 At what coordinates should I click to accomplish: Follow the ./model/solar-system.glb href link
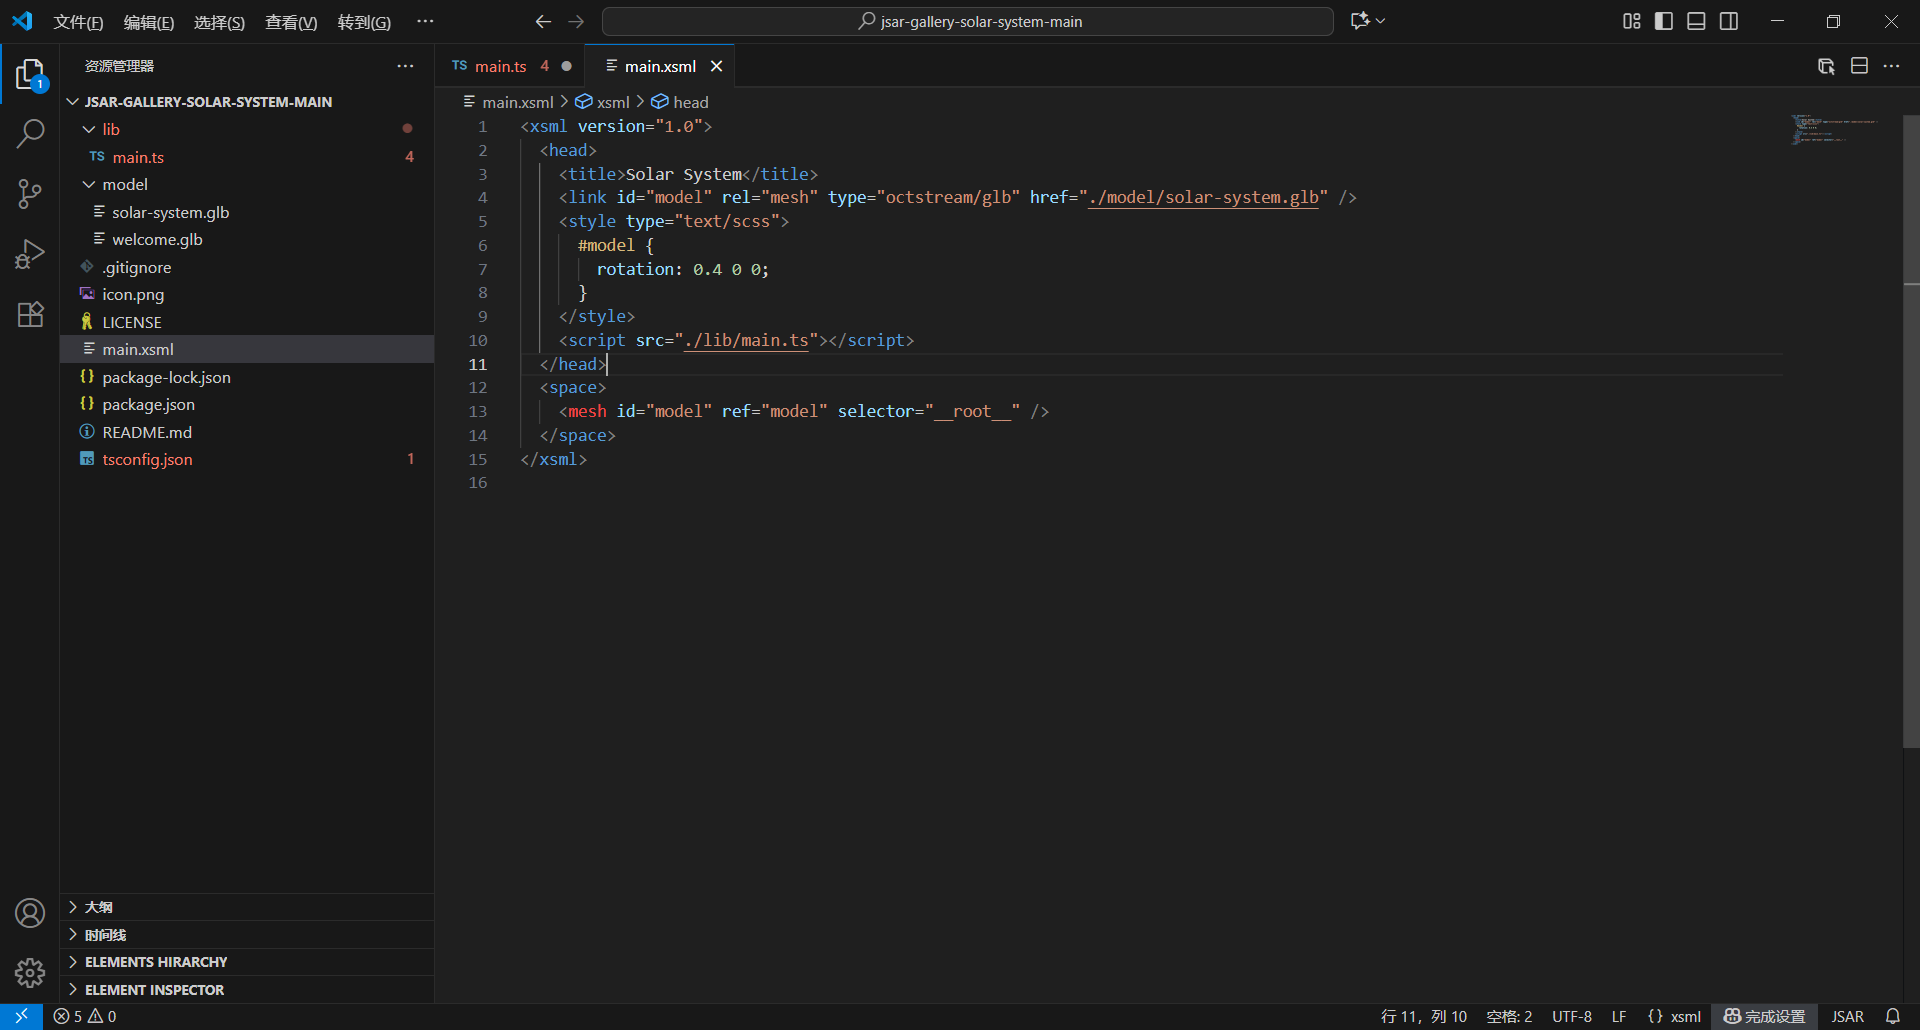pos(1204,197)
